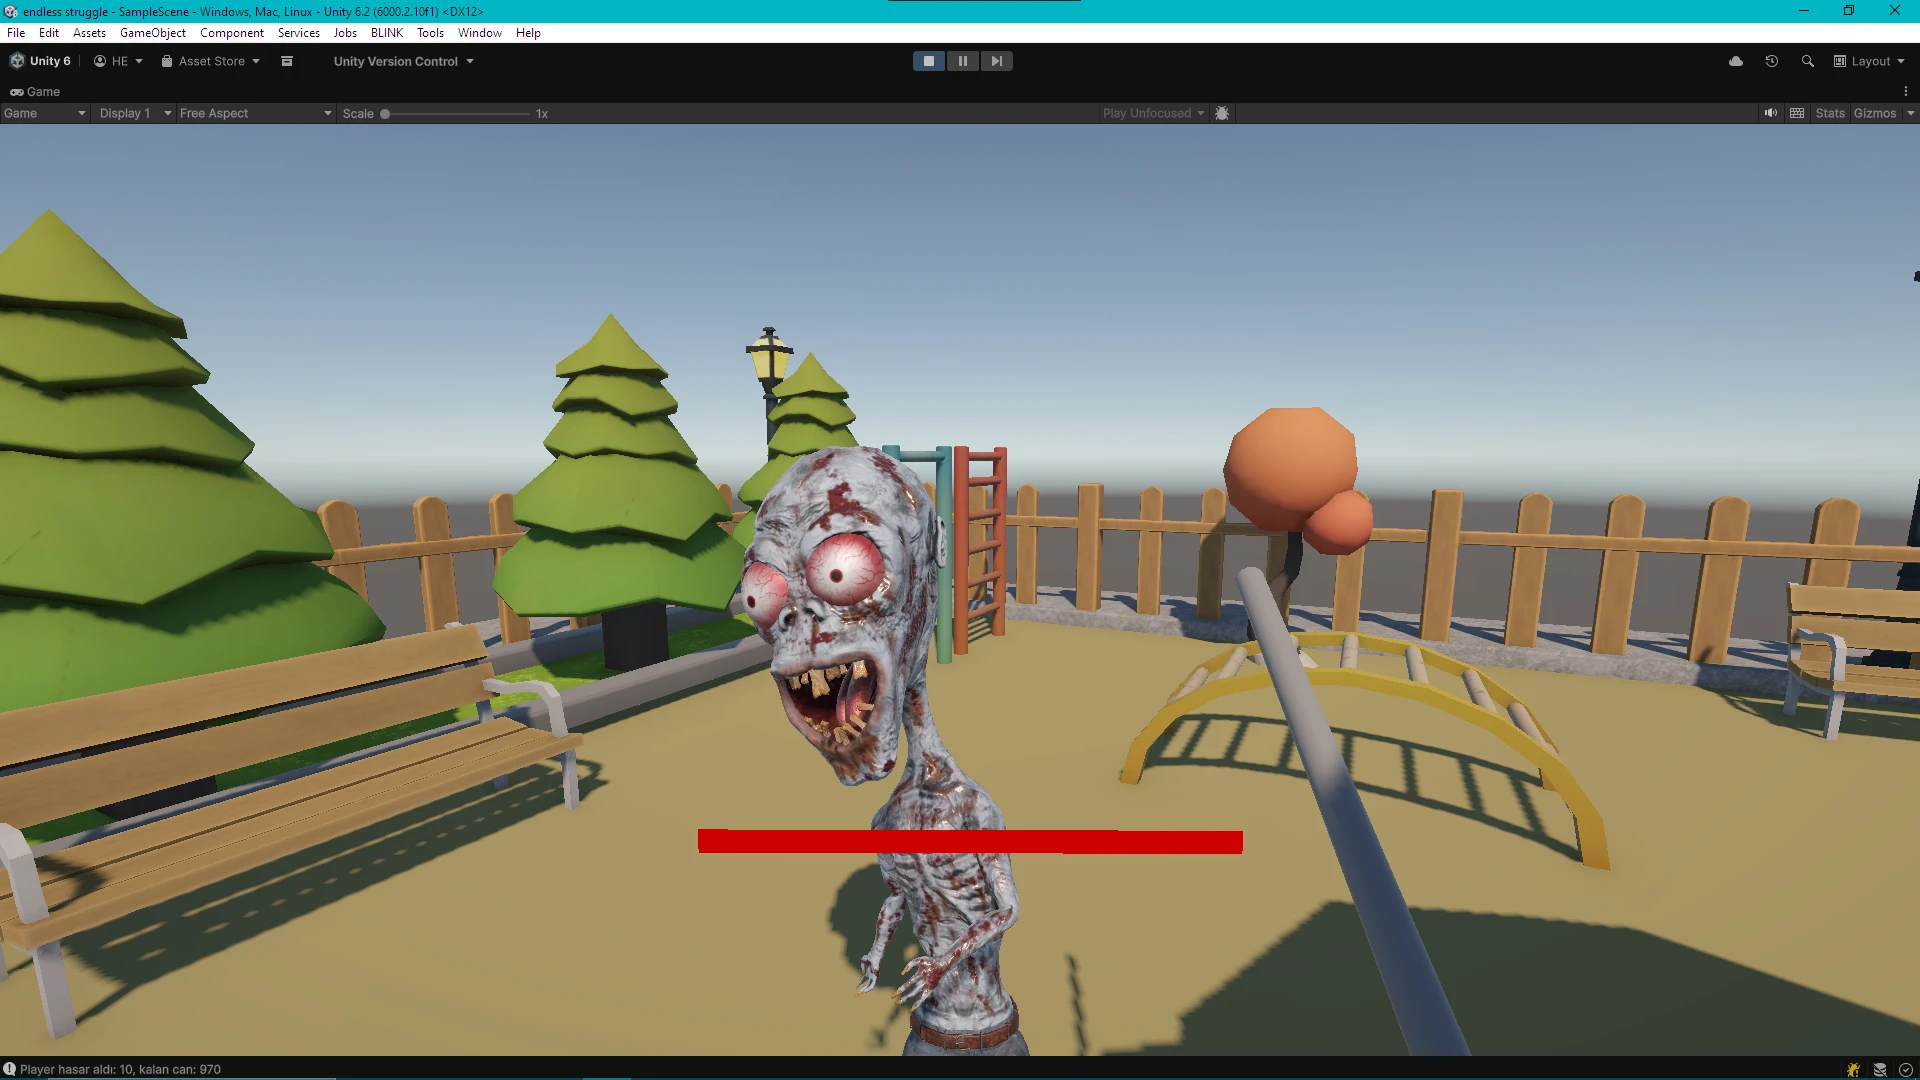Open the GameObject menu
Image resolution: width=1920 pixels, height=1080 pixels.
[152, 33]
